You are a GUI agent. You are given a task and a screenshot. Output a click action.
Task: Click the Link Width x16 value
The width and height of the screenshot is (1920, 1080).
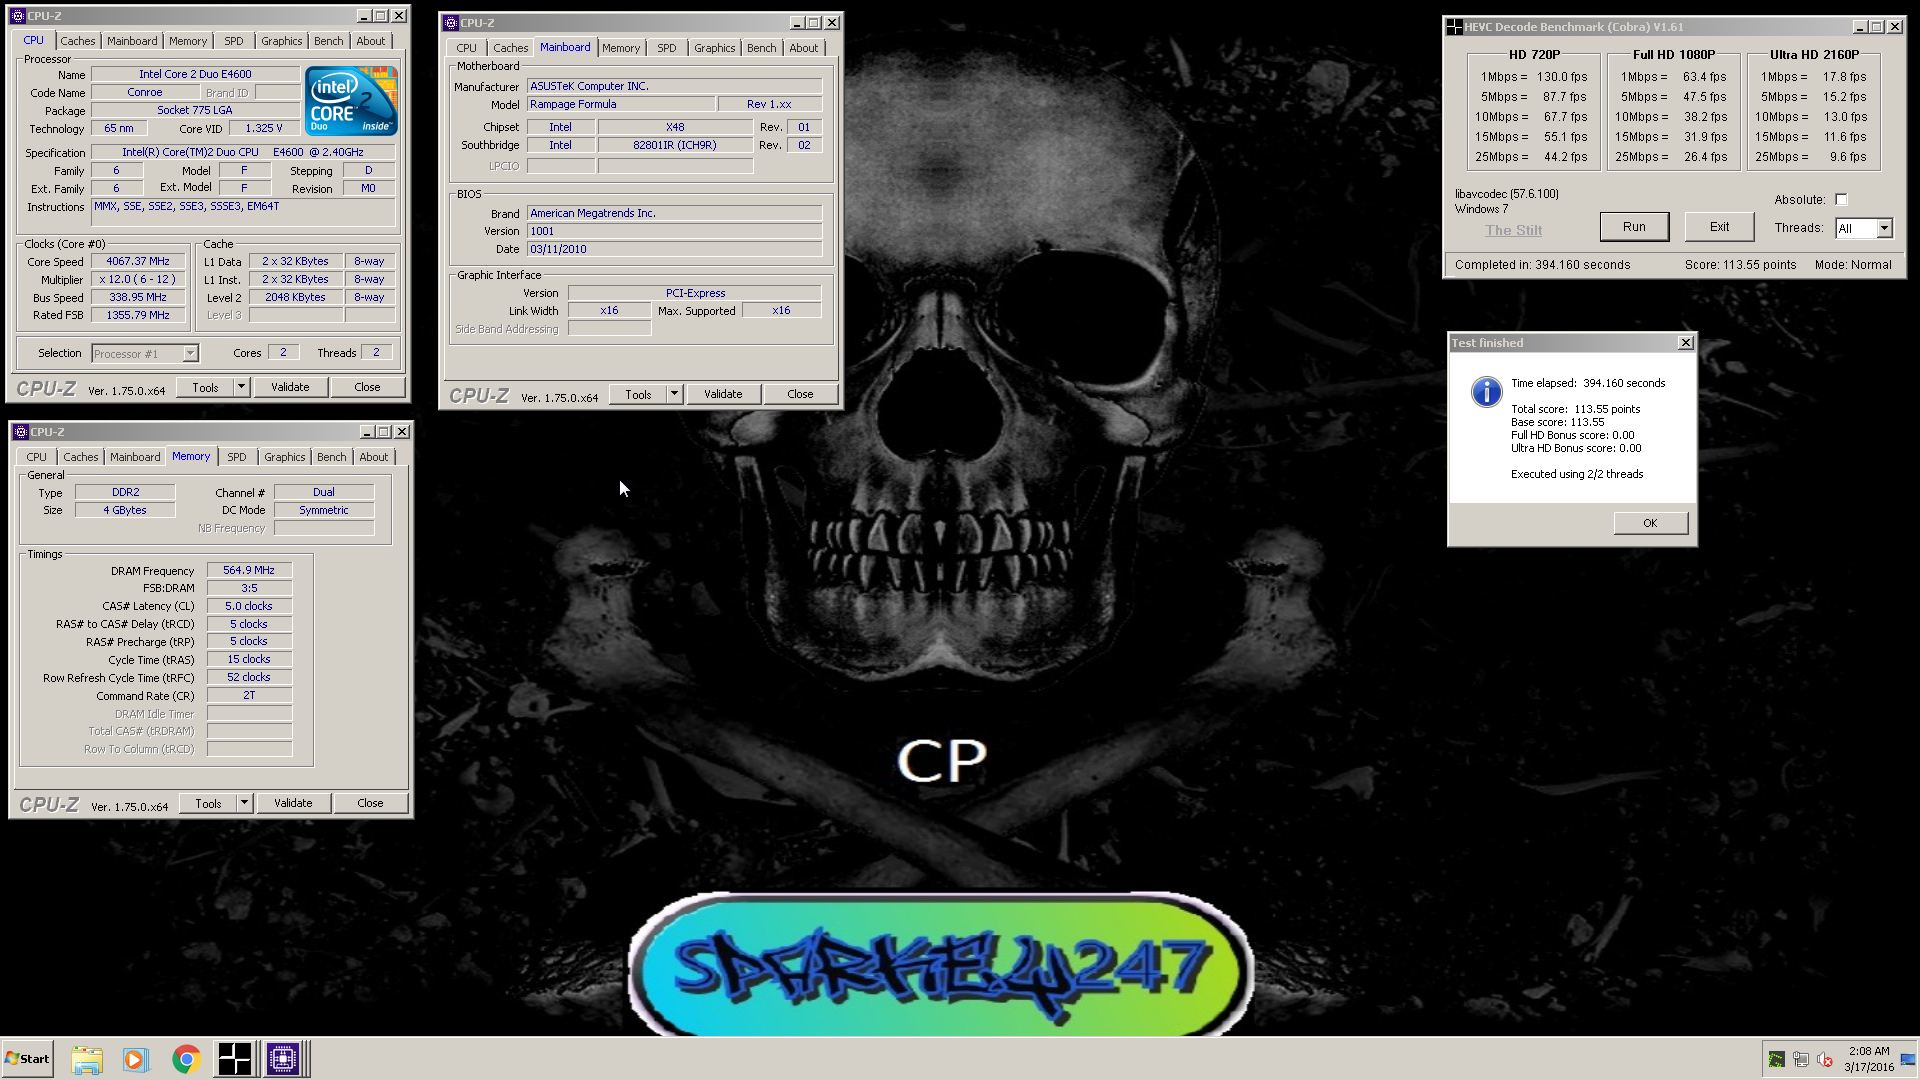coord(609,311)
